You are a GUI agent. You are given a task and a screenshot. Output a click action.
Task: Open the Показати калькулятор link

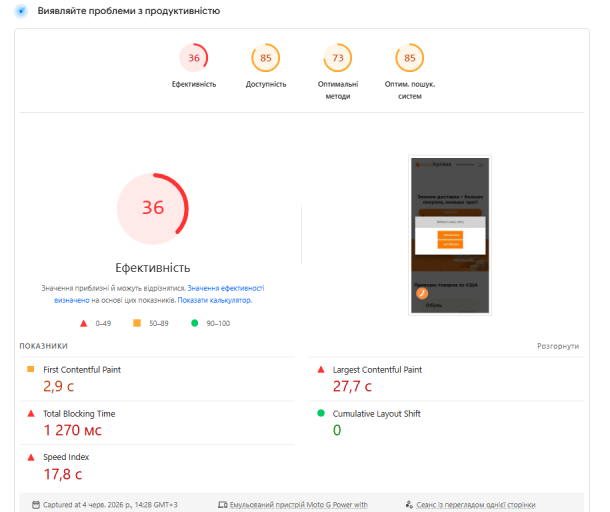pyautogui.click(x=215, y=300)
